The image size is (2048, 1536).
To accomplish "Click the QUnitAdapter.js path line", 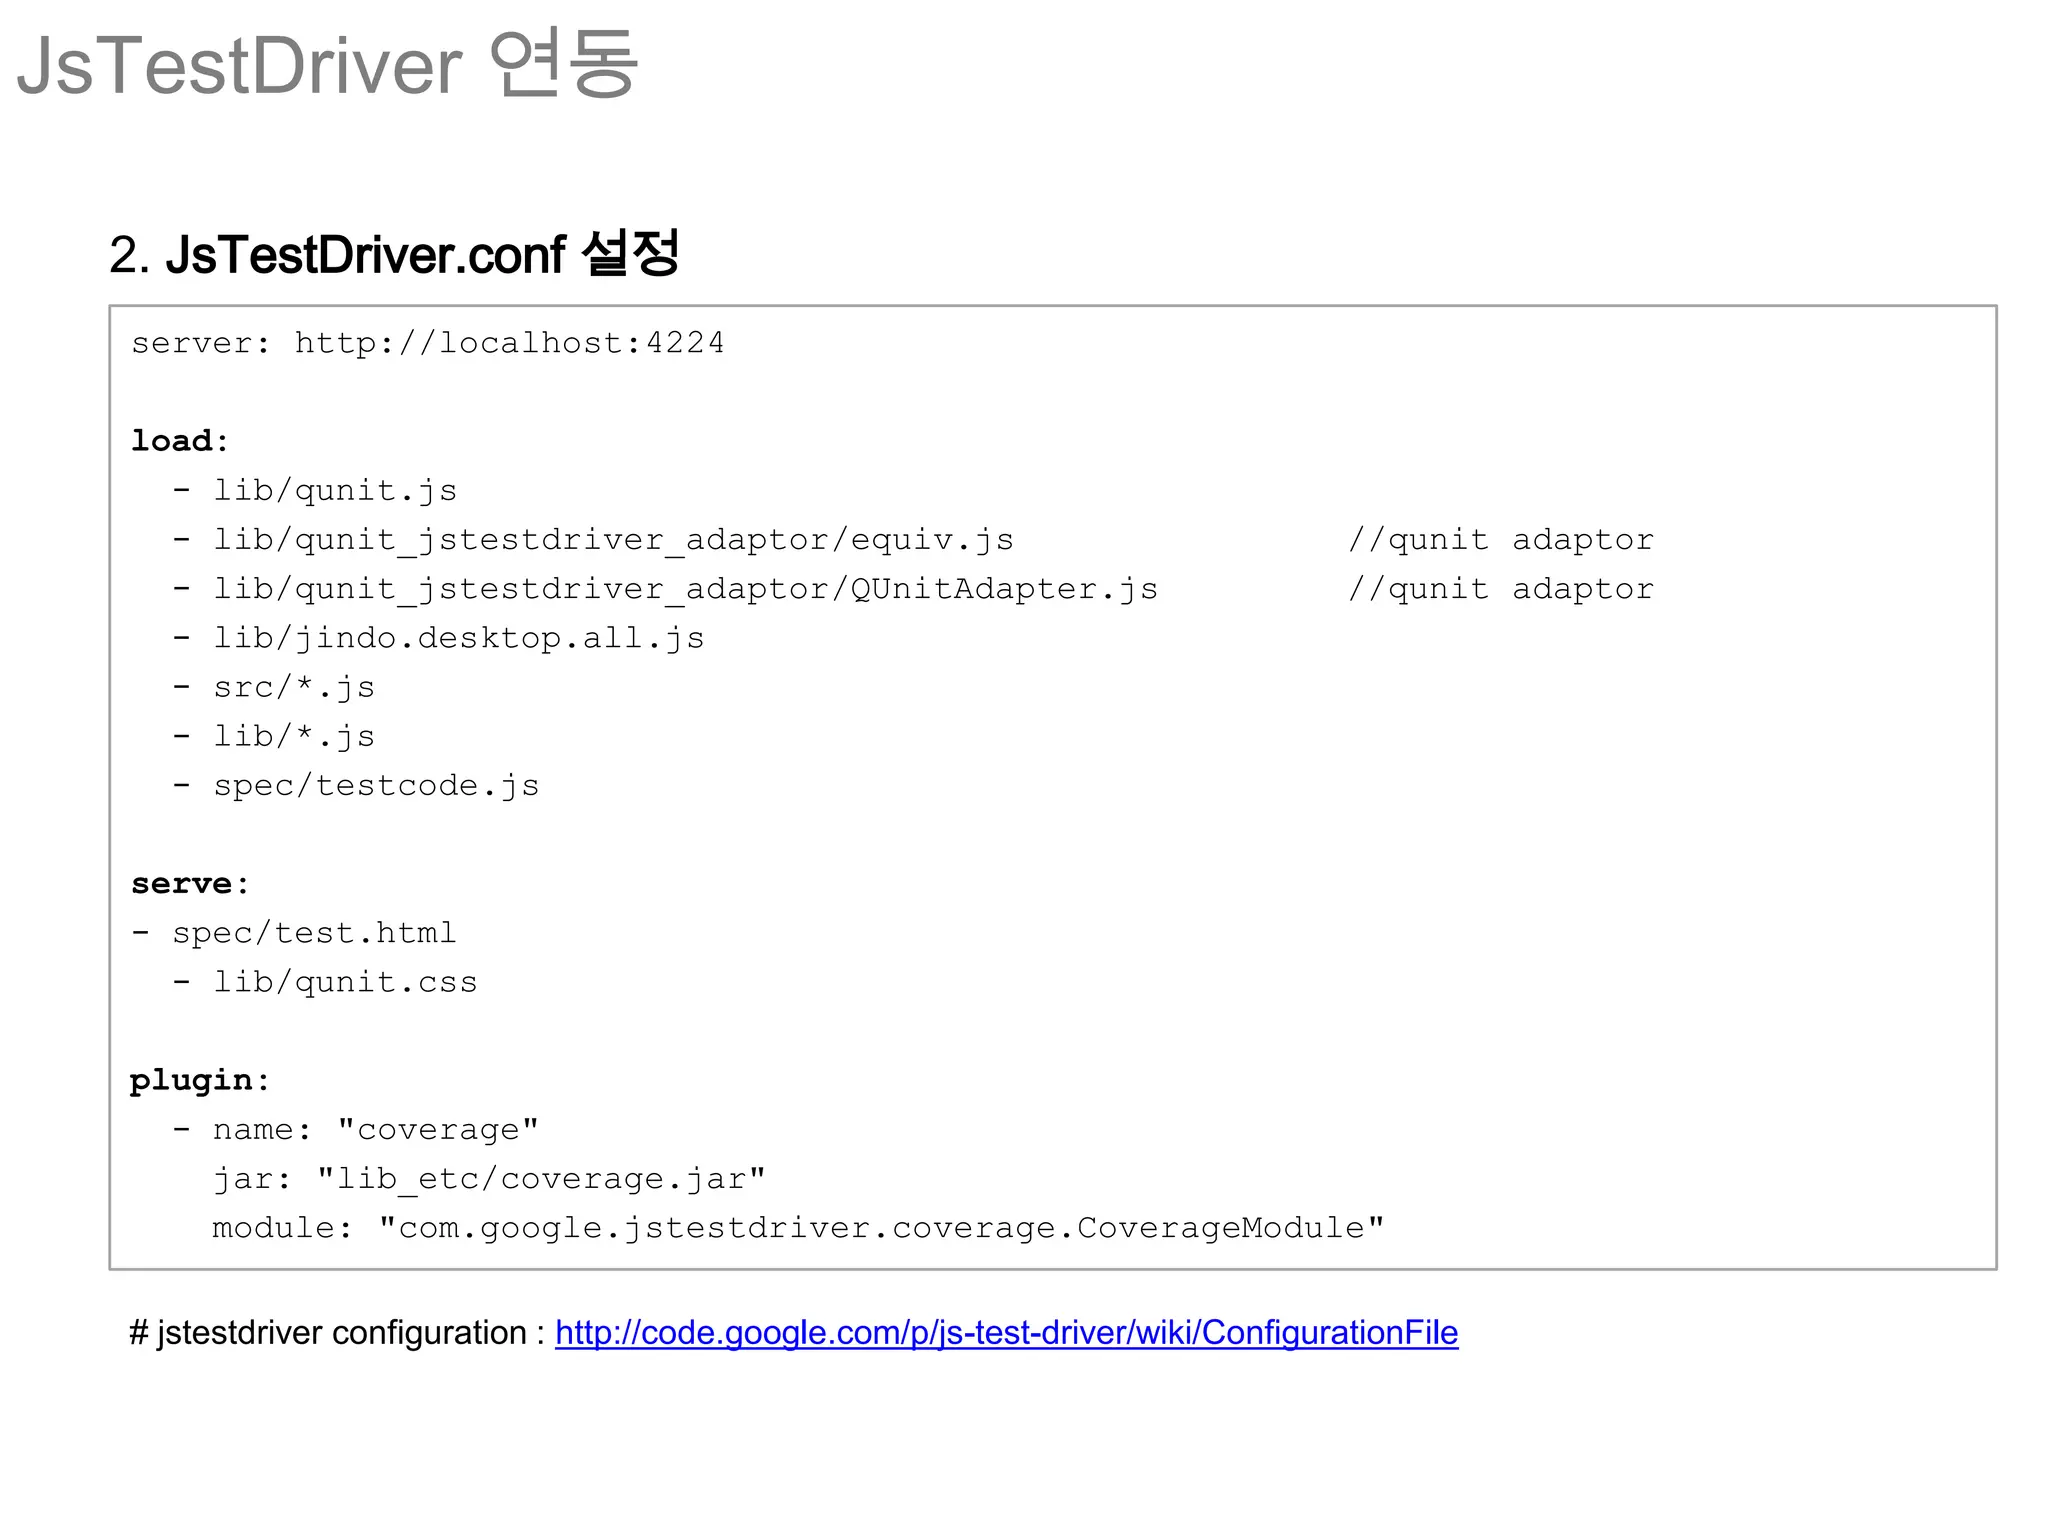I will point(684,589).
